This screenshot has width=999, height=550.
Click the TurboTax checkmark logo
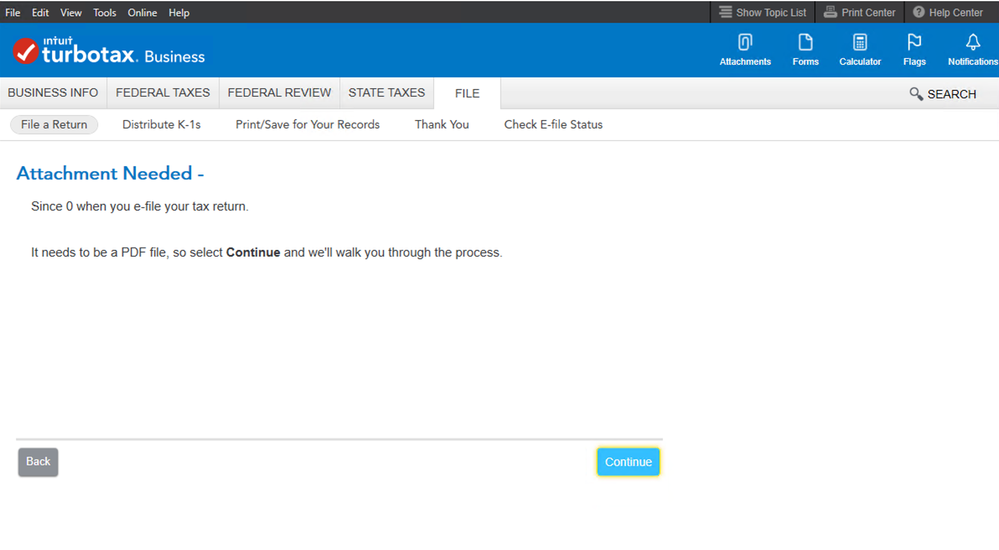[x=26, y=52]
